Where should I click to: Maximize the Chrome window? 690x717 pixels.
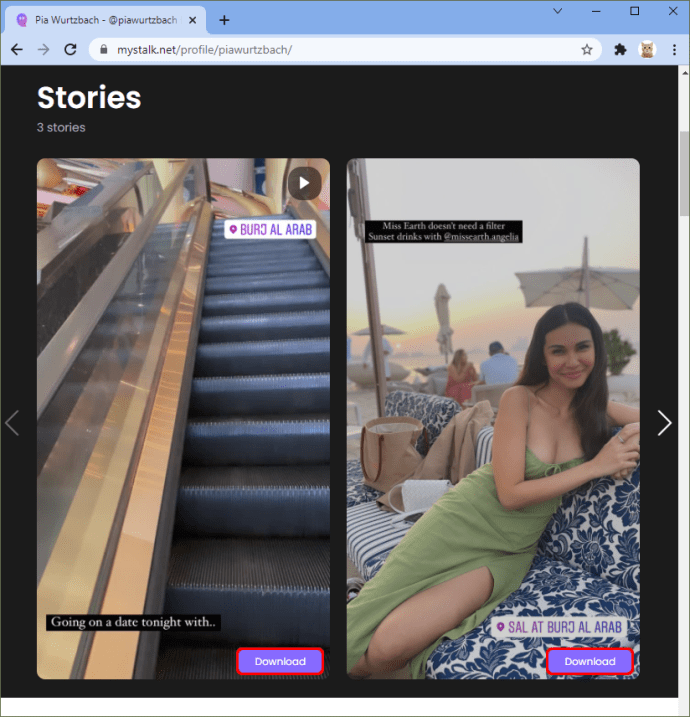pos(635,11)
